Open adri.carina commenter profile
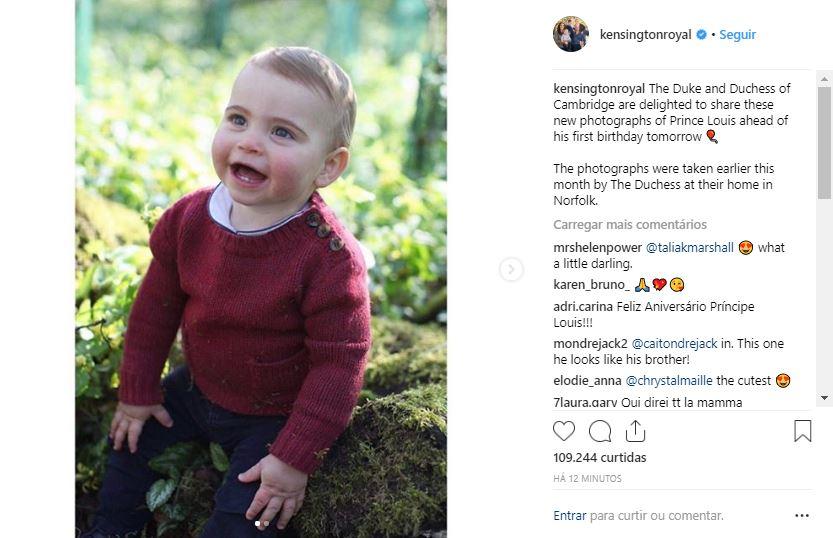Screen dimensions: 833x538 (x=586, y=307)
